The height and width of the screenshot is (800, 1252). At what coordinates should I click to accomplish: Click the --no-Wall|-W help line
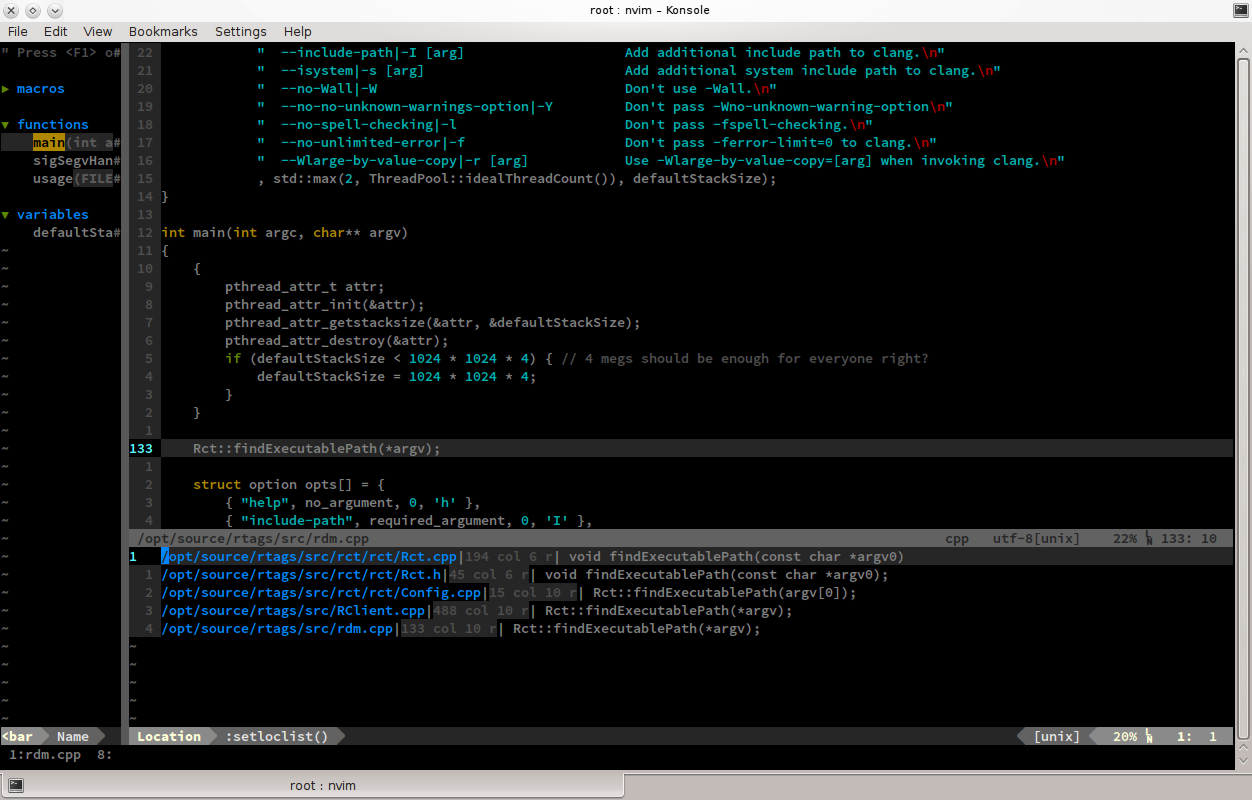click(517, 89)
